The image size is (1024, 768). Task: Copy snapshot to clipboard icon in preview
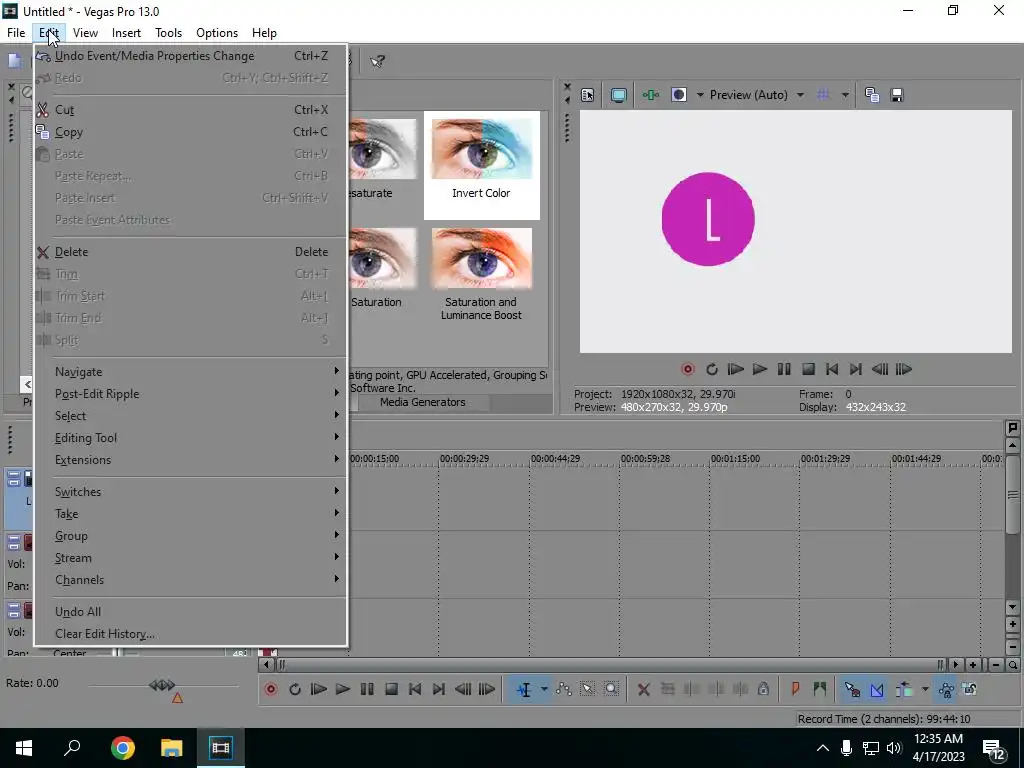[x=872, y=95]
